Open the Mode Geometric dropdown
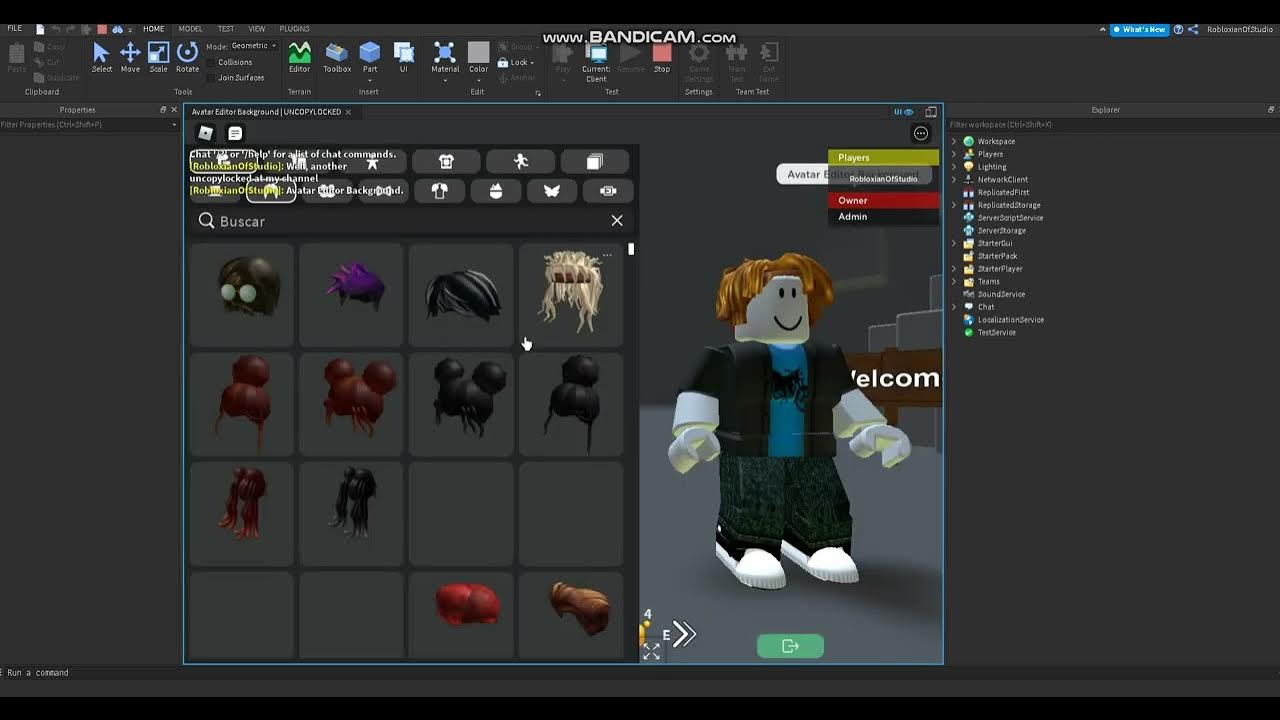 point(254,46)
